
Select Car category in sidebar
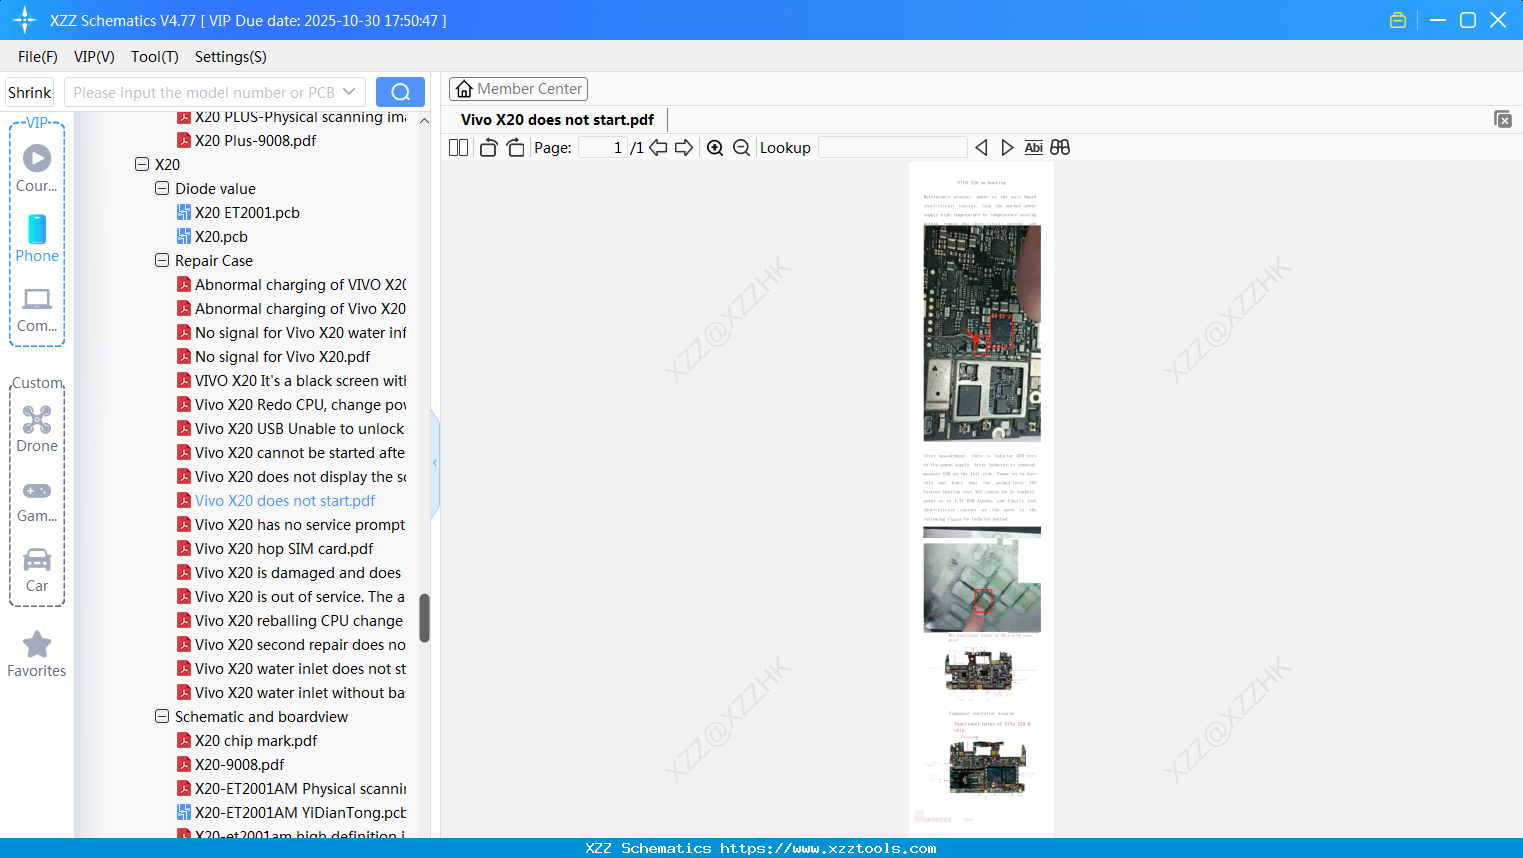tap(37, 571)
